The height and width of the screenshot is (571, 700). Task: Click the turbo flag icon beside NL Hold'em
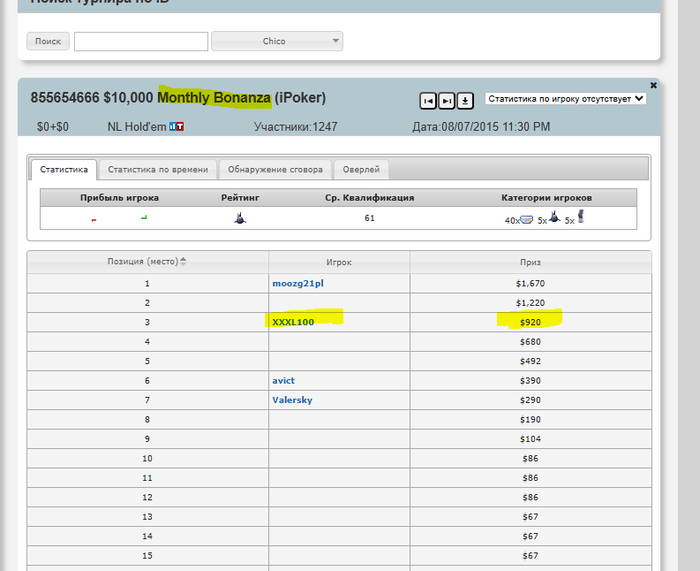point(177,127)
